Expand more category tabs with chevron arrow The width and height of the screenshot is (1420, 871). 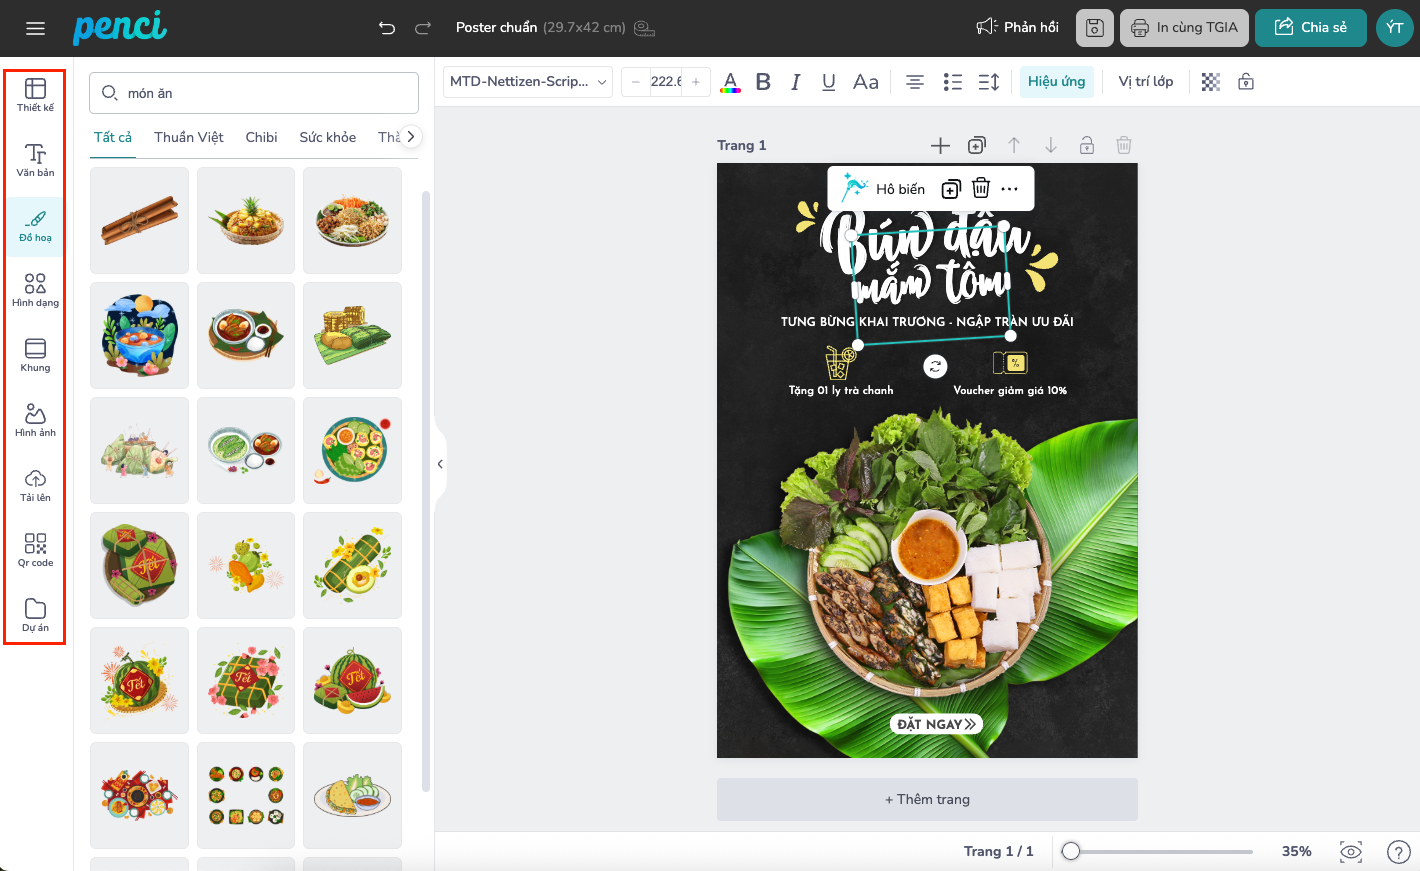click(x=410, y=137)
